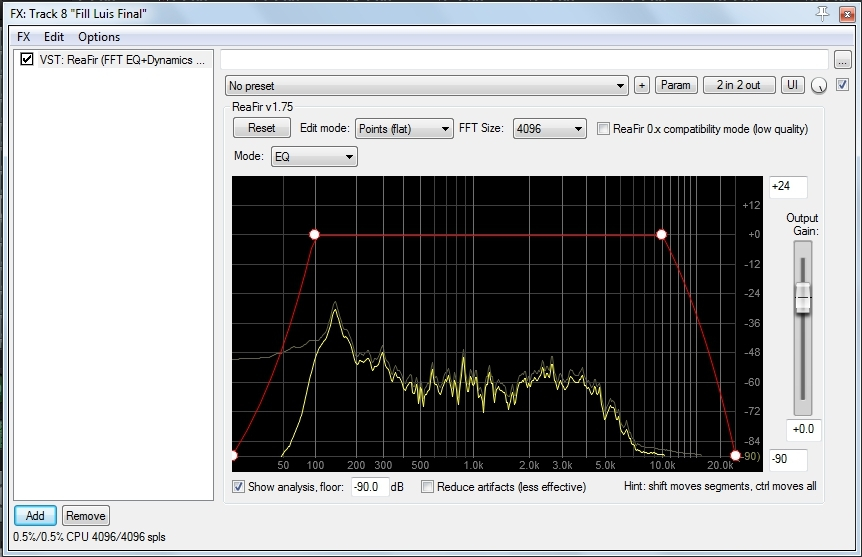Open the Edit menu
Viewport: 862px width, 557px height.
(x=53, y=36)
